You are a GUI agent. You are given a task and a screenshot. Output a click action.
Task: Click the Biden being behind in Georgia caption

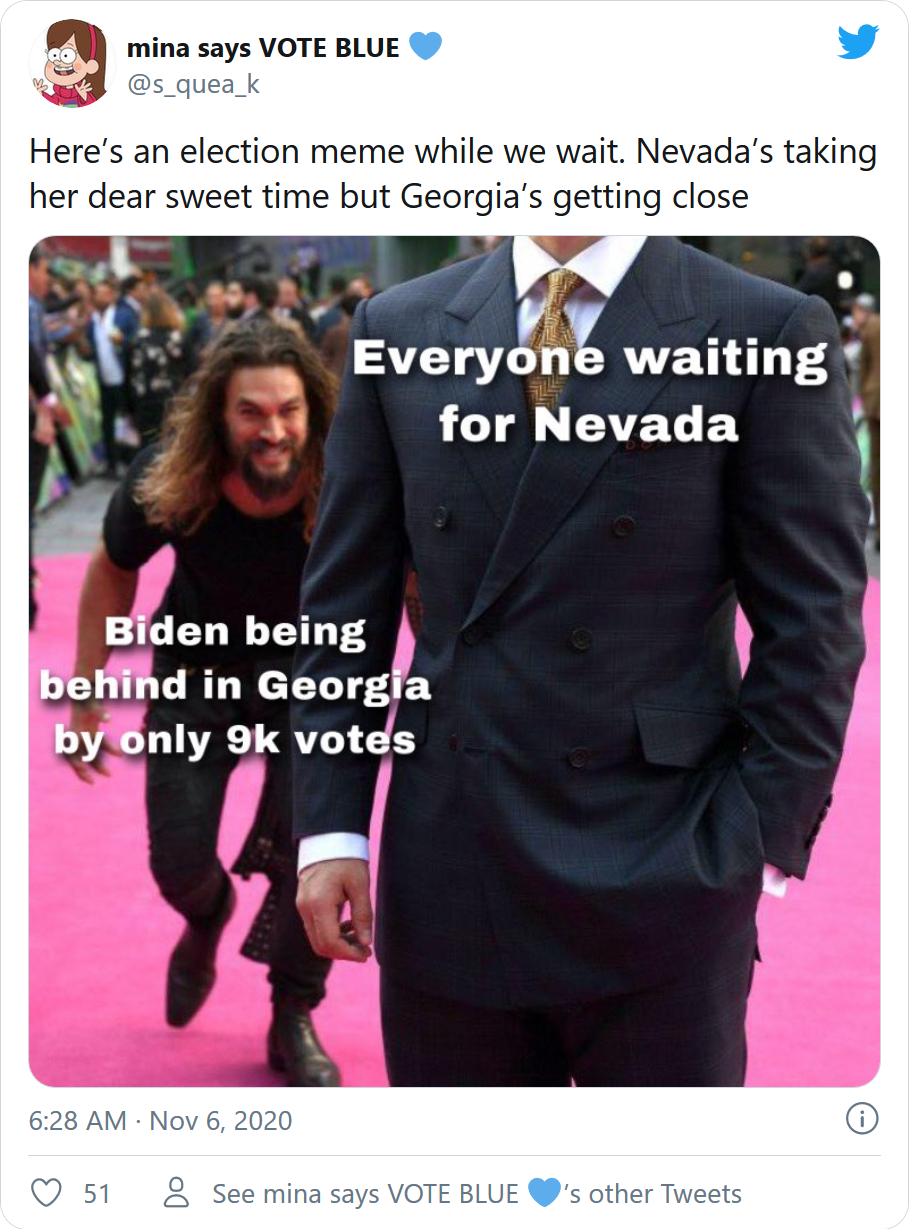[235, 686]
